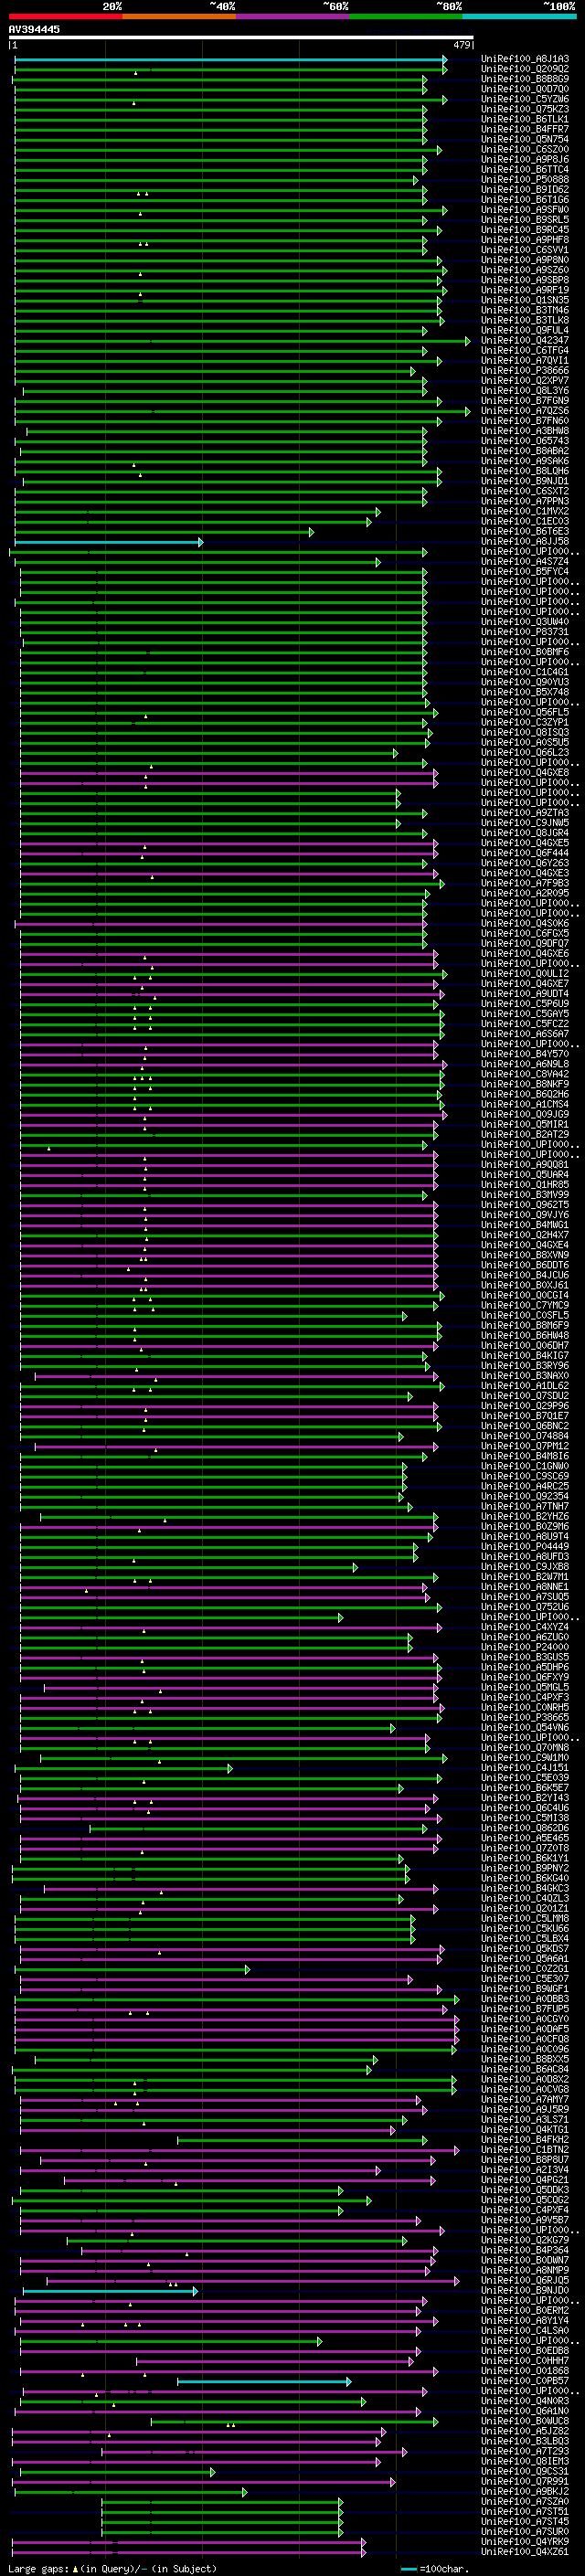The height and width of the screenshot is (2576, 585).
Task: Click the orange ~40% identity legend bar
Action: [x=179, y=16]
